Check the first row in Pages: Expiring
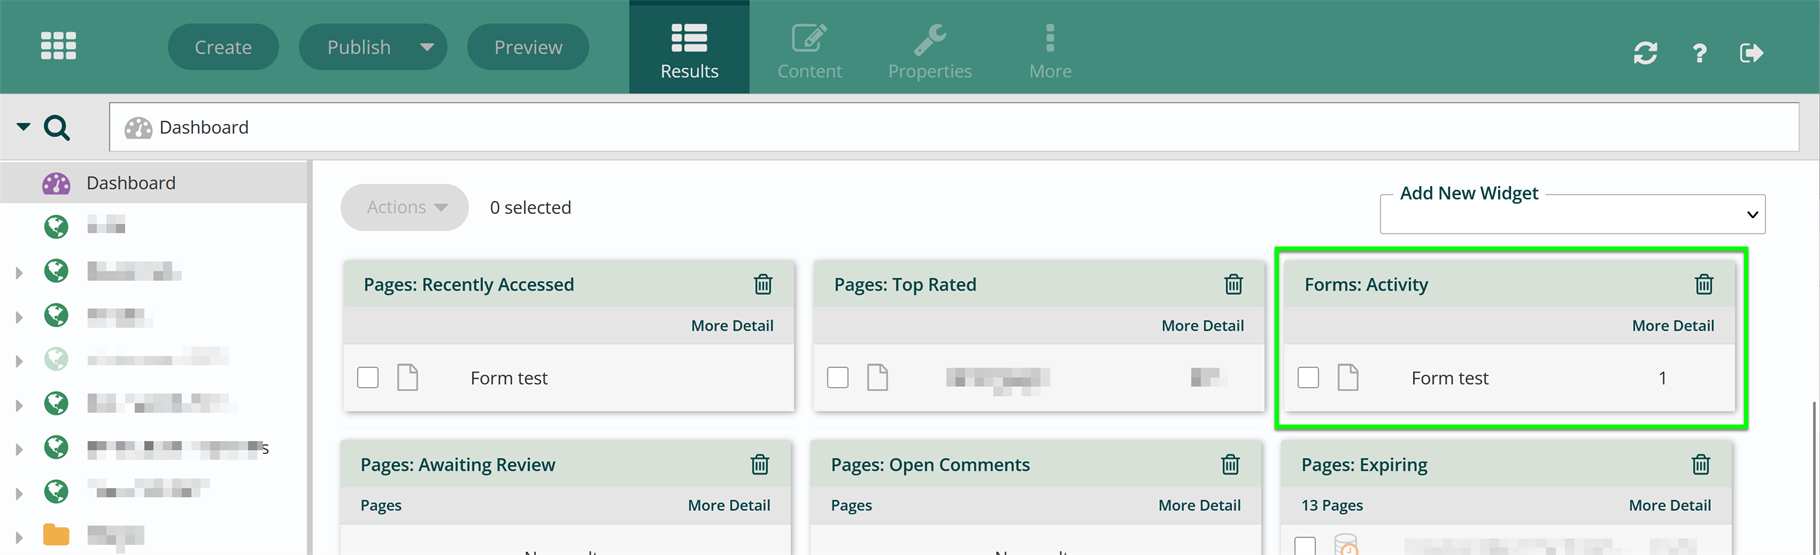 pyautogui.click(x=1305, y=546)
